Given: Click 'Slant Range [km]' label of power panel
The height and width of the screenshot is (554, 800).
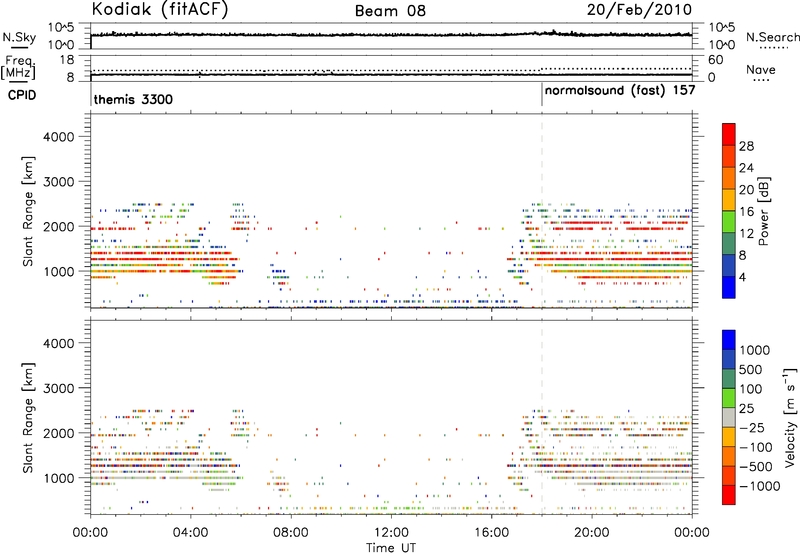Looking at the screenshot, I should pos(28,211).
